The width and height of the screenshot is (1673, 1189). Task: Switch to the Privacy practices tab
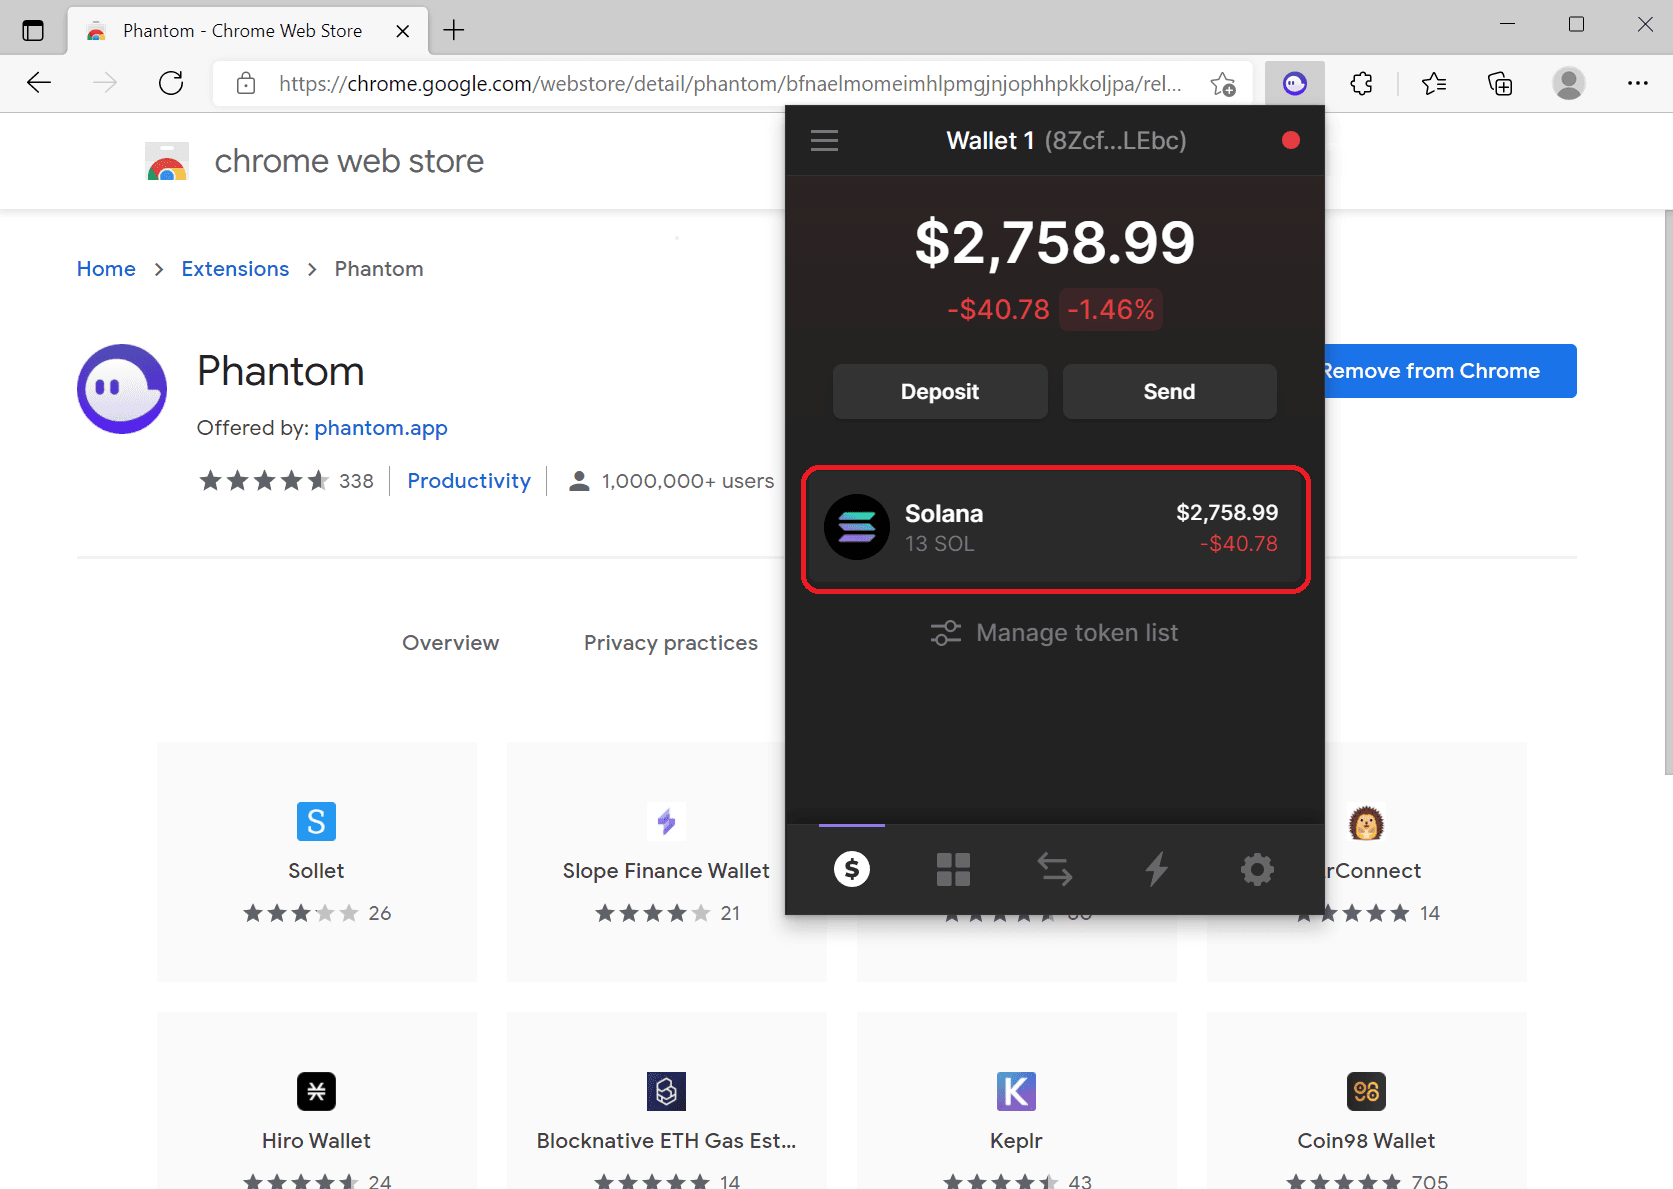pyautogui.click(x=671, y=643)
